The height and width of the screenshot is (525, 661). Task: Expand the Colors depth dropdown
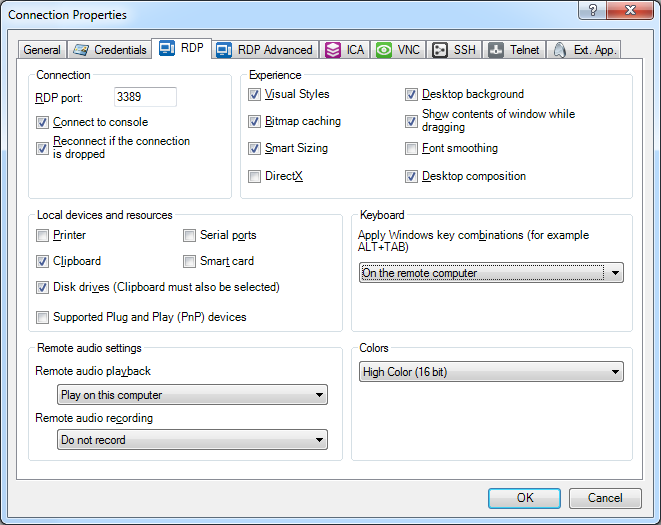491,372
